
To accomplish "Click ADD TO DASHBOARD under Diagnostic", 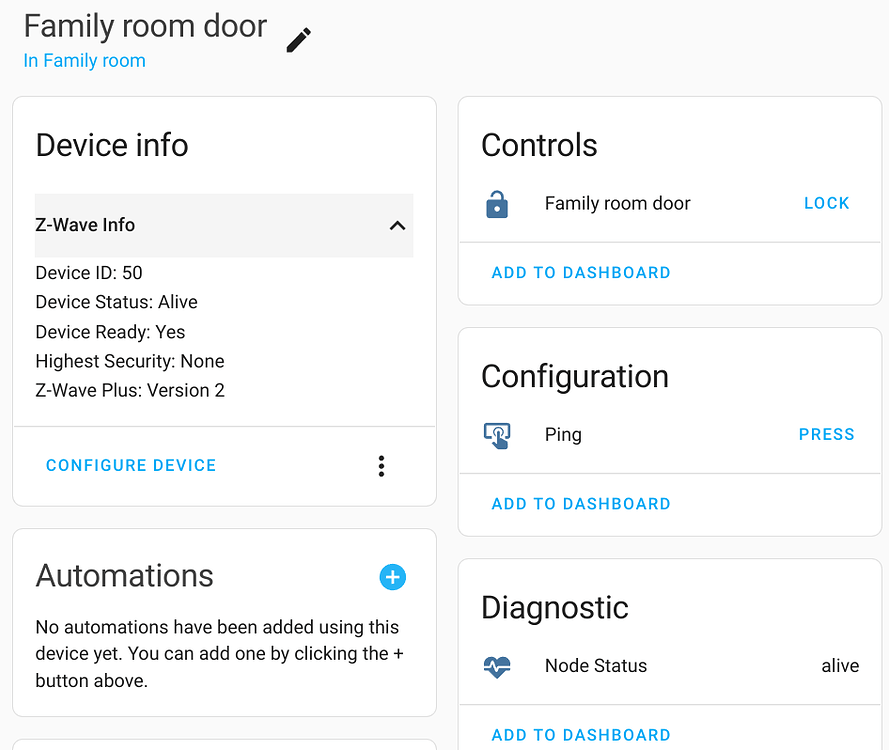I will coord(580,735).
